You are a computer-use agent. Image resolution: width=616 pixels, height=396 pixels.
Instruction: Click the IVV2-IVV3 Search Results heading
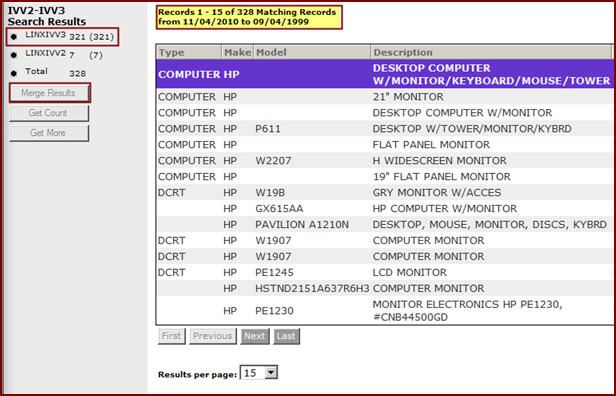pyautogui.click(x=46, y=16)
